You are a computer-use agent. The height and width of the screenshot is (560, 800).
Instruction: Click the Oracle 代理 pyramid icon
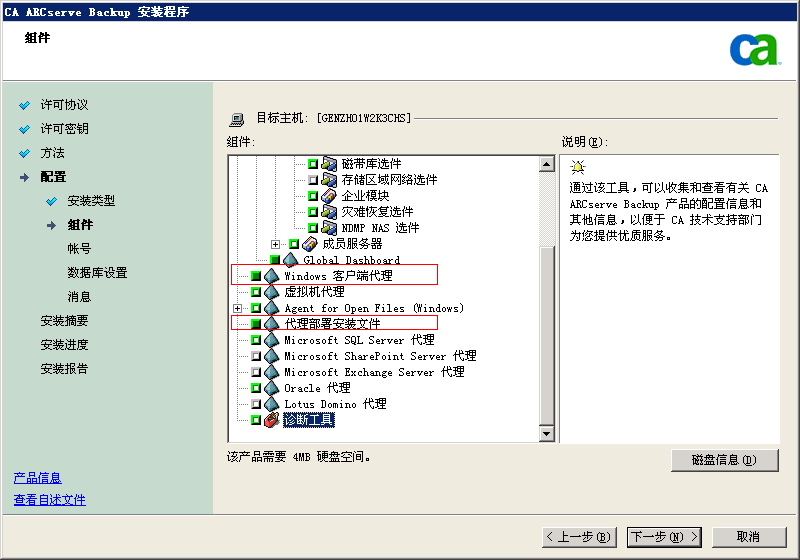click(271, 388)
